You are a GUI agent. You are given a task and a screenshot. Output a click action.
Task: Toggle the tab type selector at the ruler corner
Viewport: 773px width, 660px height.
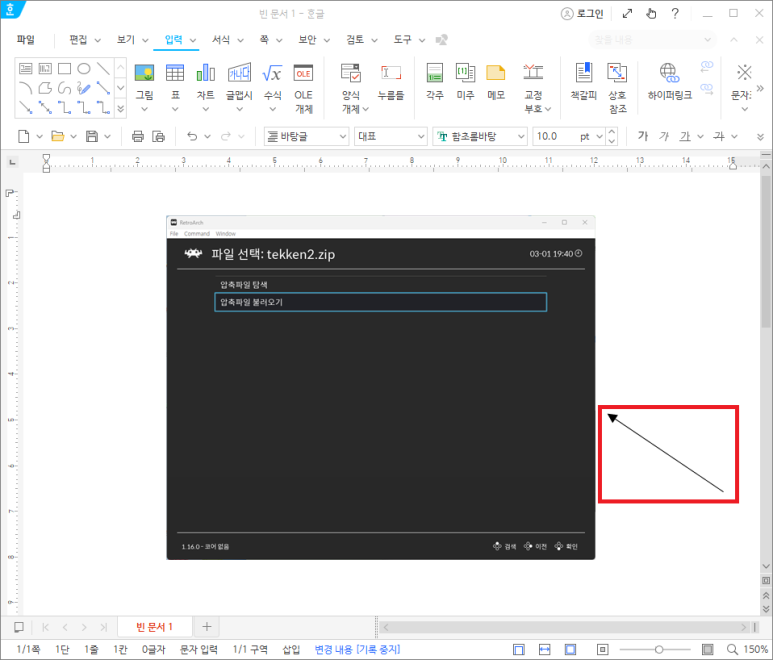tap(12, 162)
